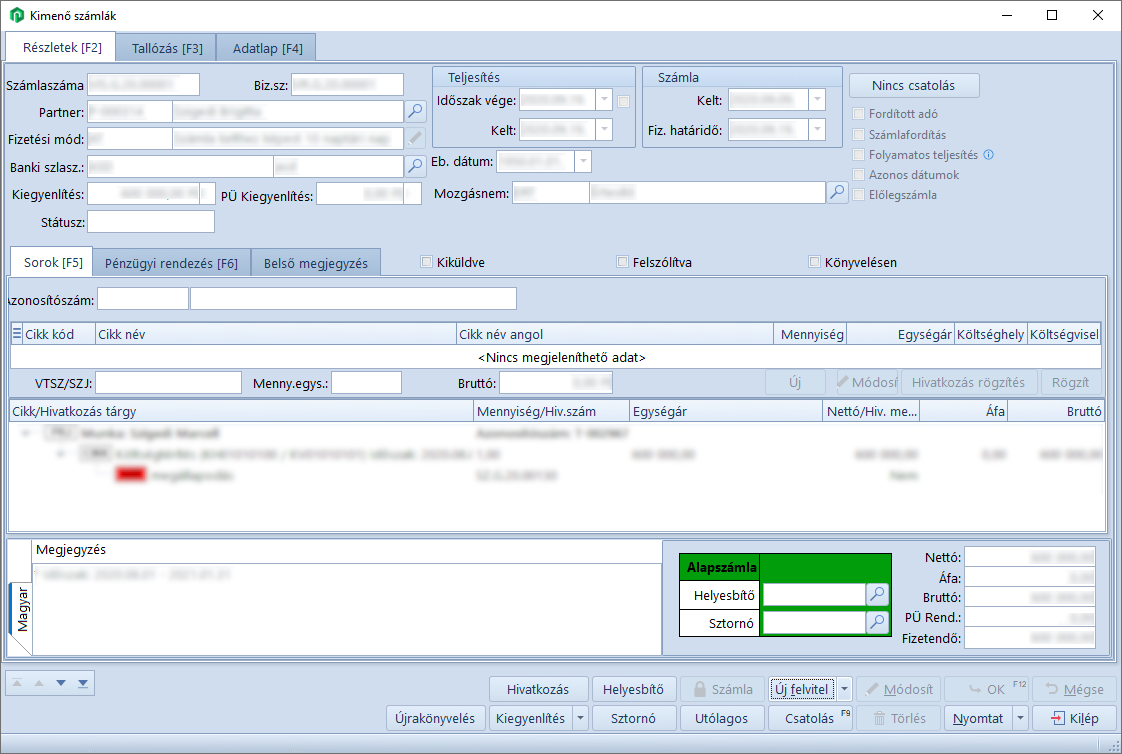
Task: Switch to the Tallózás [F3] tab
Action: coord(167,48)
